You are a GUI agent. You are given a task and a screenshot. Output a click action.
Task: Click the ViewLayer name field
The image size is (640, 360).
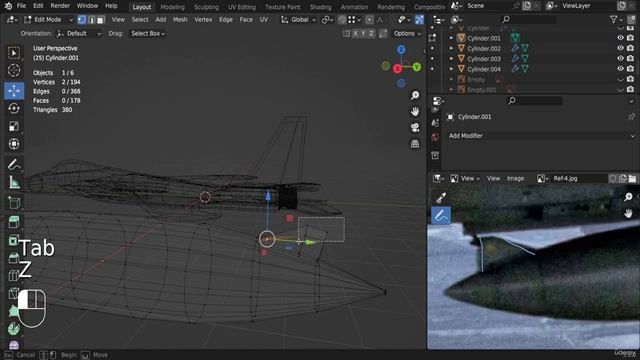(588, 6)
